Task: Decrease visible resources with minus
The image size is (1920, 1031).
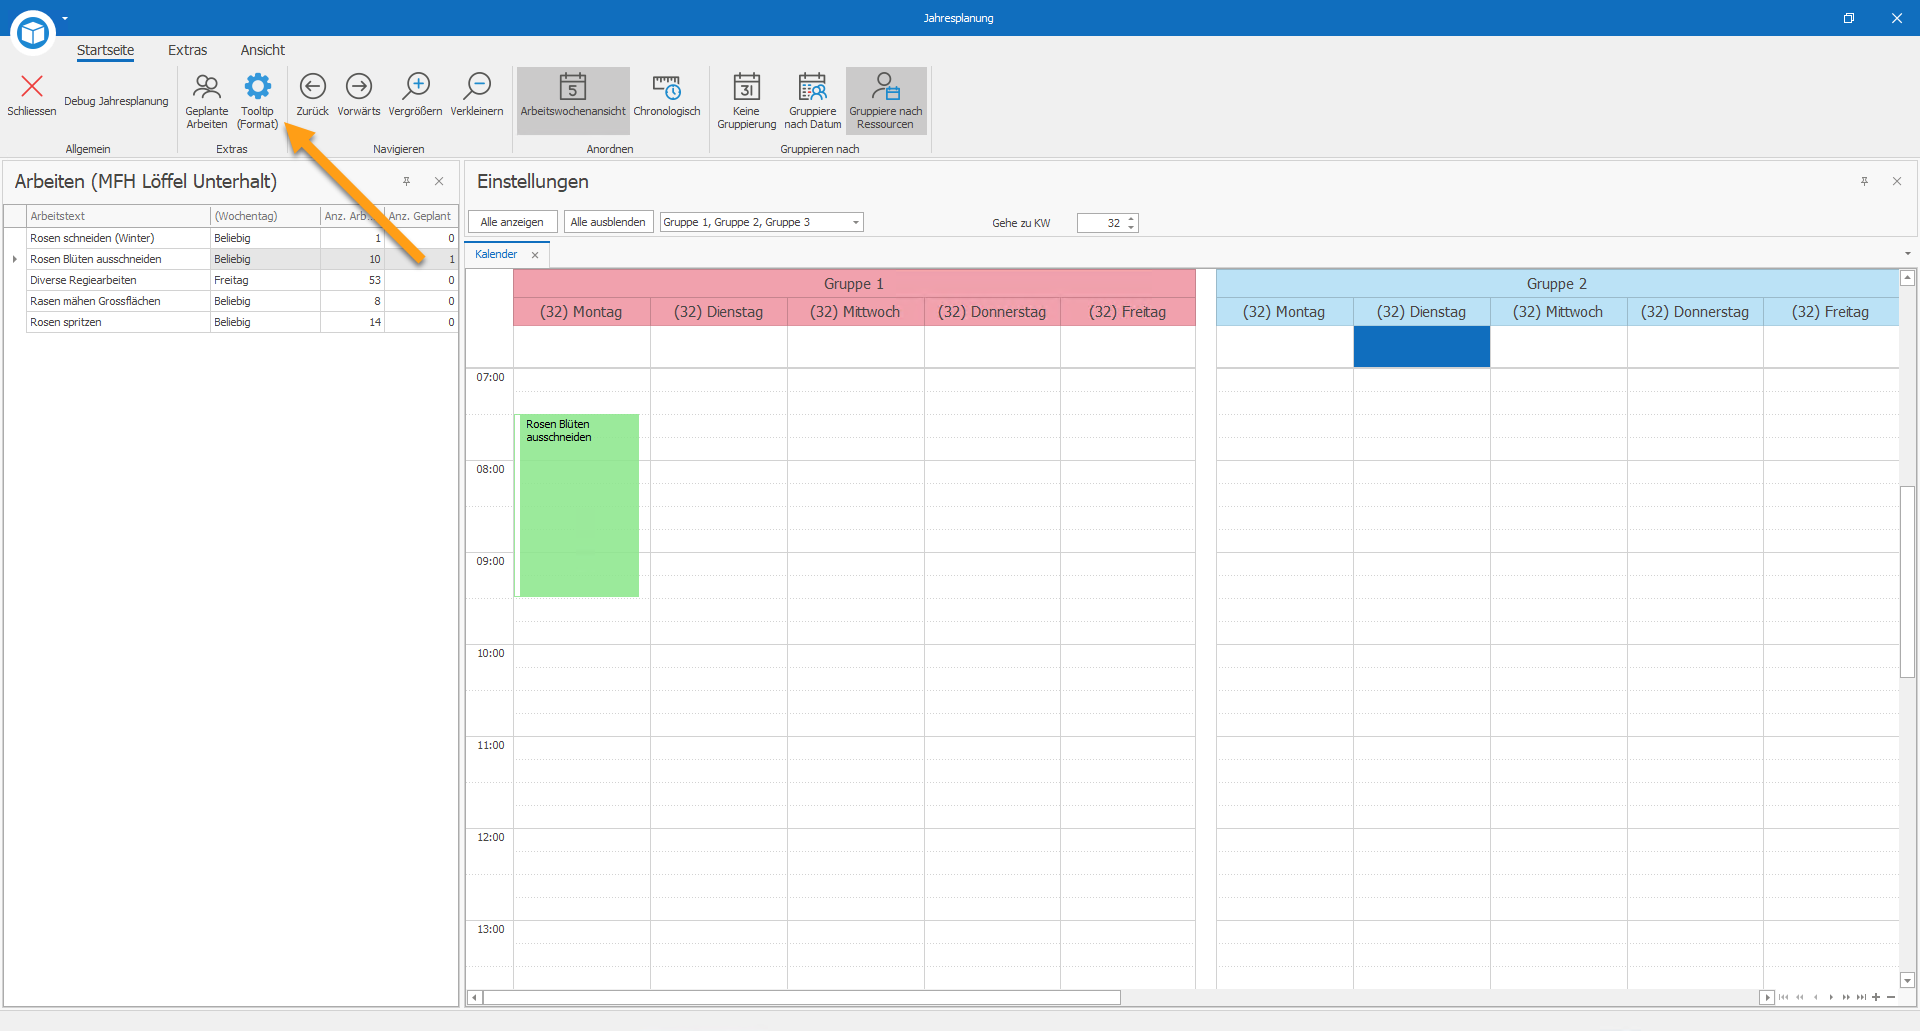Action: point(1891,997)
